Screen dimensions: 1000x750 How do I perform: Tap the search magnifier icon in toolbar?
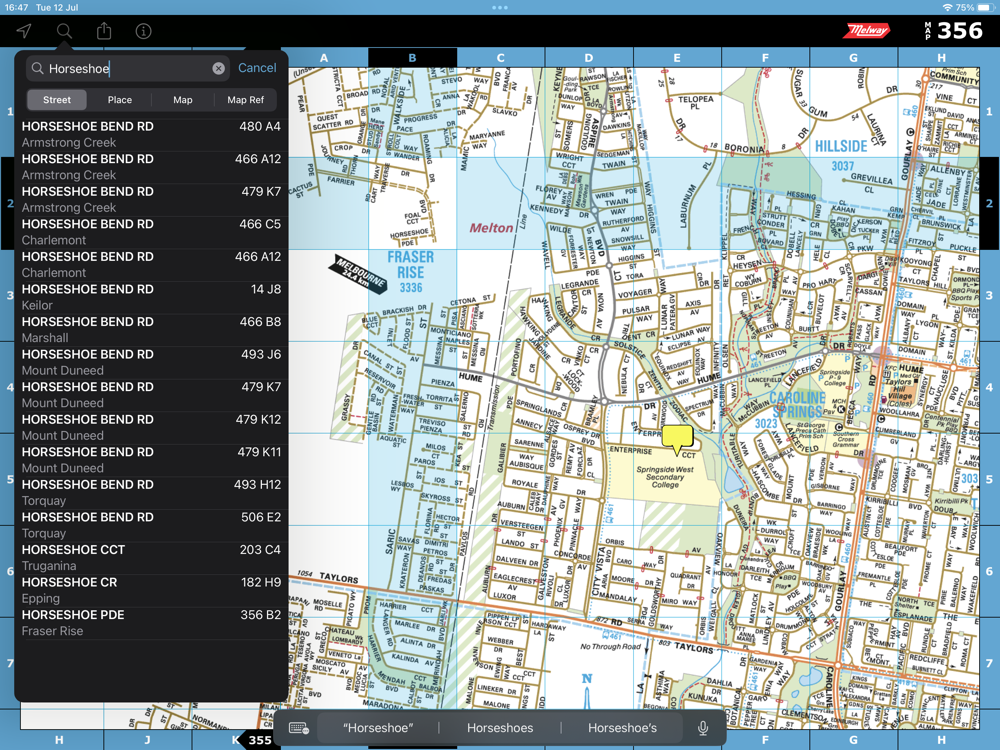point(64,31)
